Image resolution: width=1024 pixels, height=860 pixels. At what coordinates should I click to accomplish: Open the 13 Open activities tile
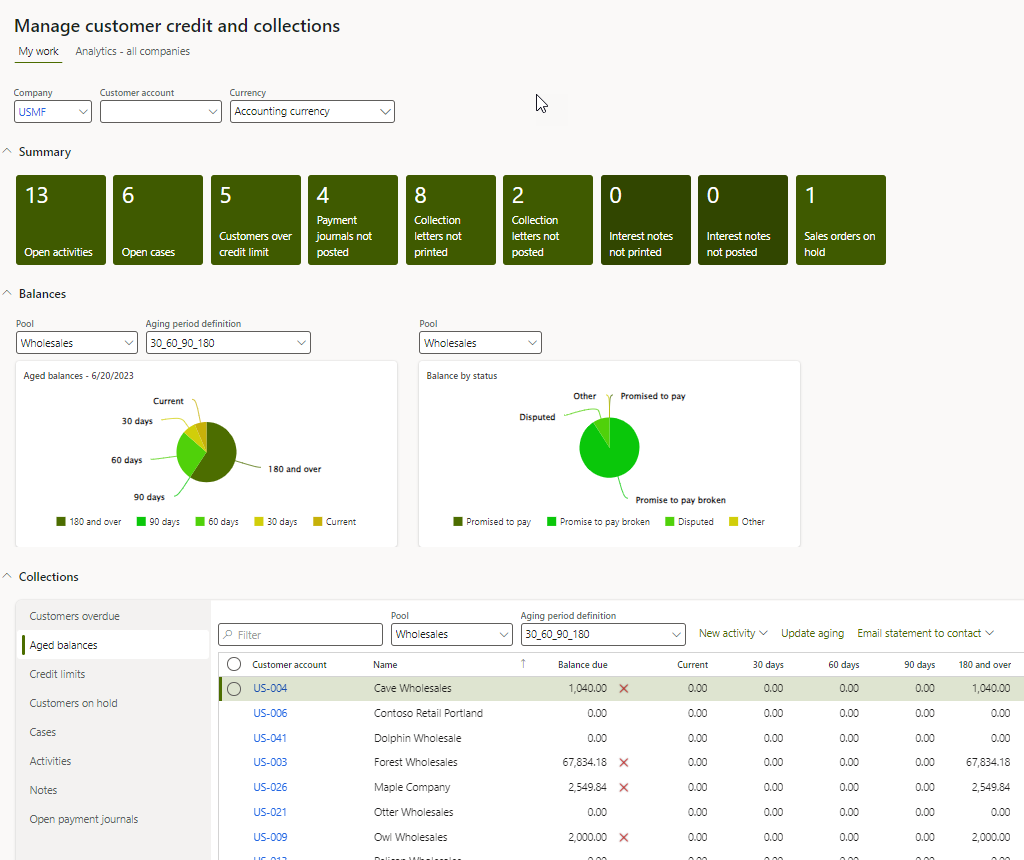(x=60, y=219)
